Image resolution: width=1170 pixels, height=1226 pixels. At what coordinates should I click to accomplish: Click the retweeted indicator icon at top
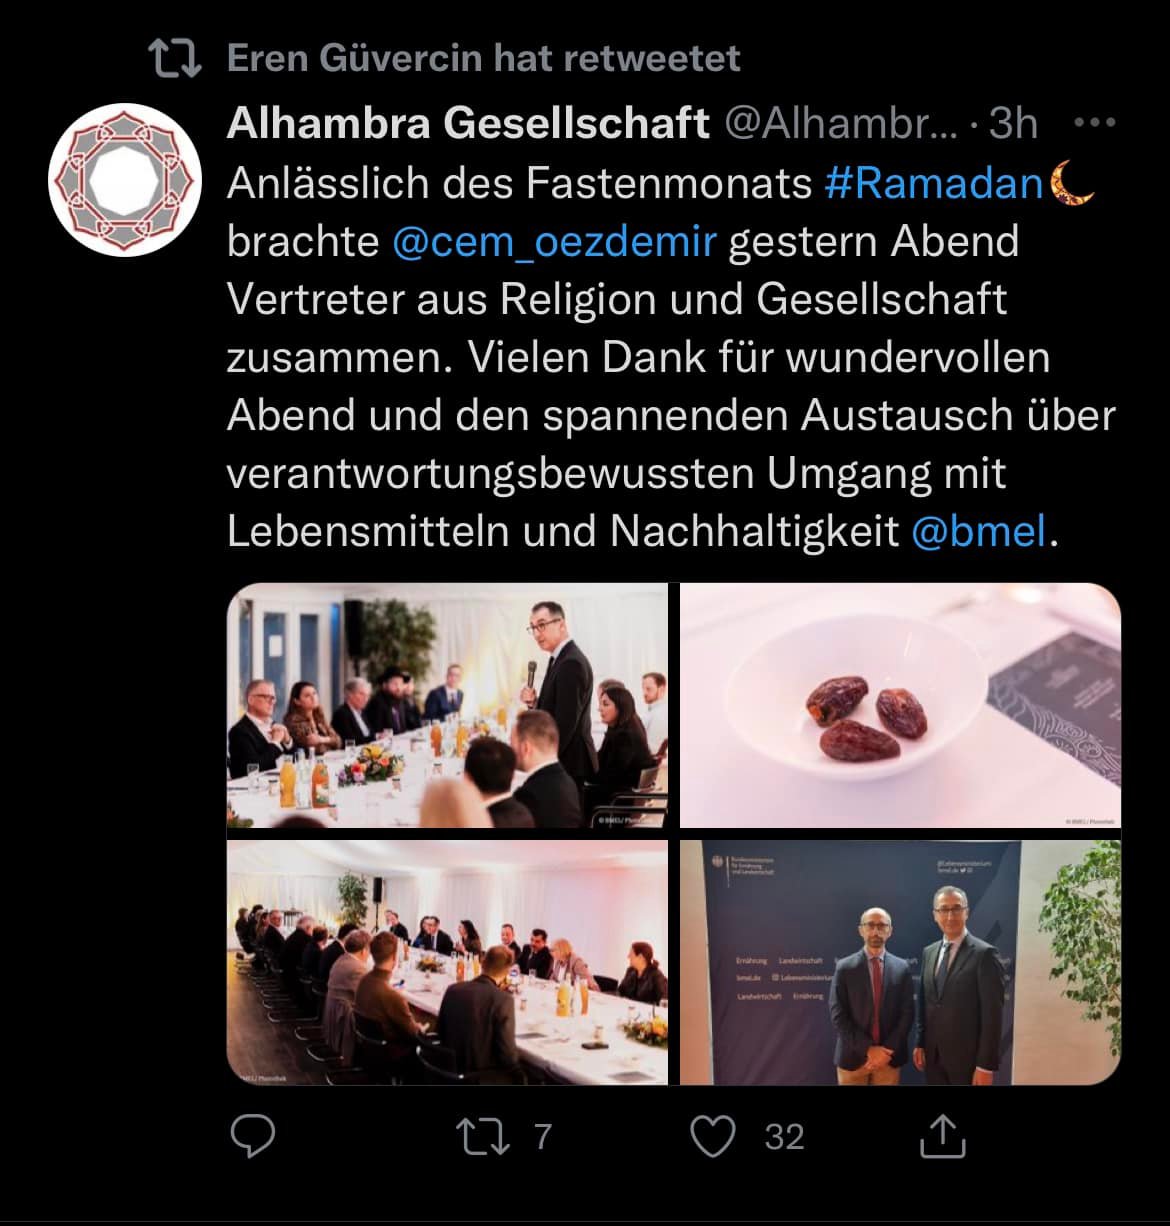176,58
